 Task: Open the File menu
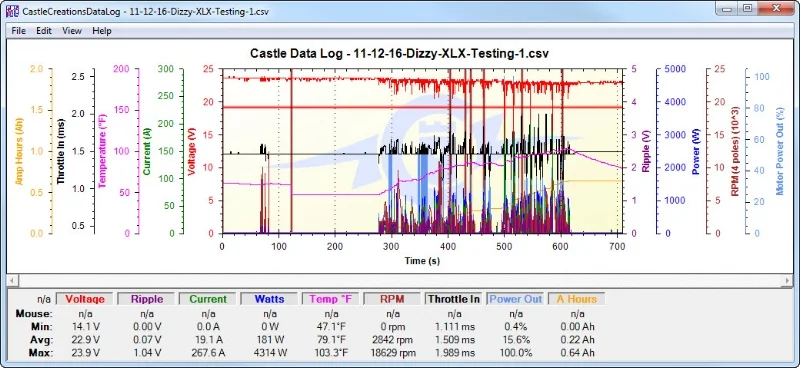click(18, 31)
